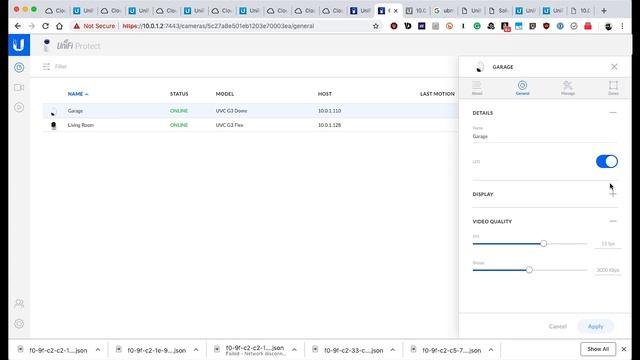This screenshot has height=360, width=640.
Task: Open menu for f0-9f-c2-33-c json download
Action: point(392,350)
